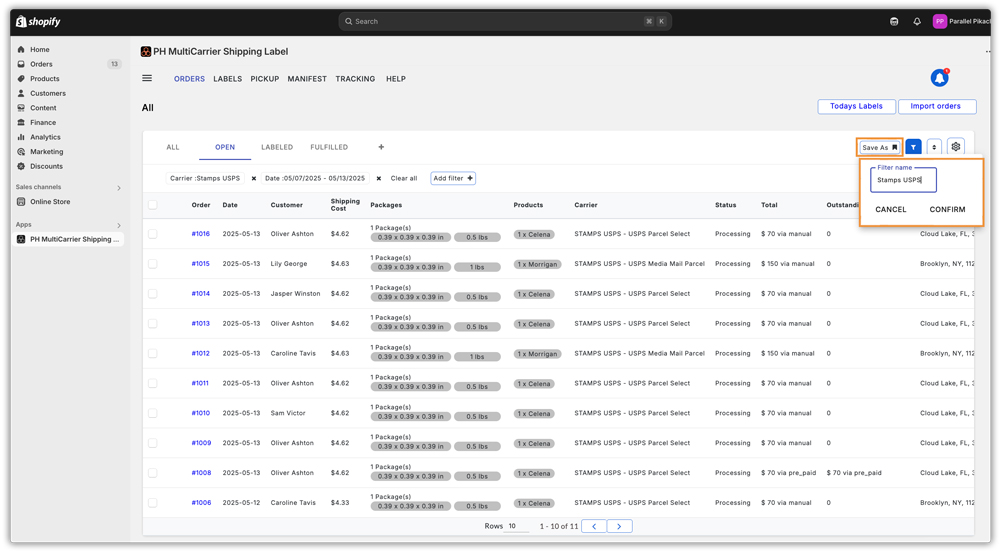Go to previous page of orders

[x=594, y=526]
